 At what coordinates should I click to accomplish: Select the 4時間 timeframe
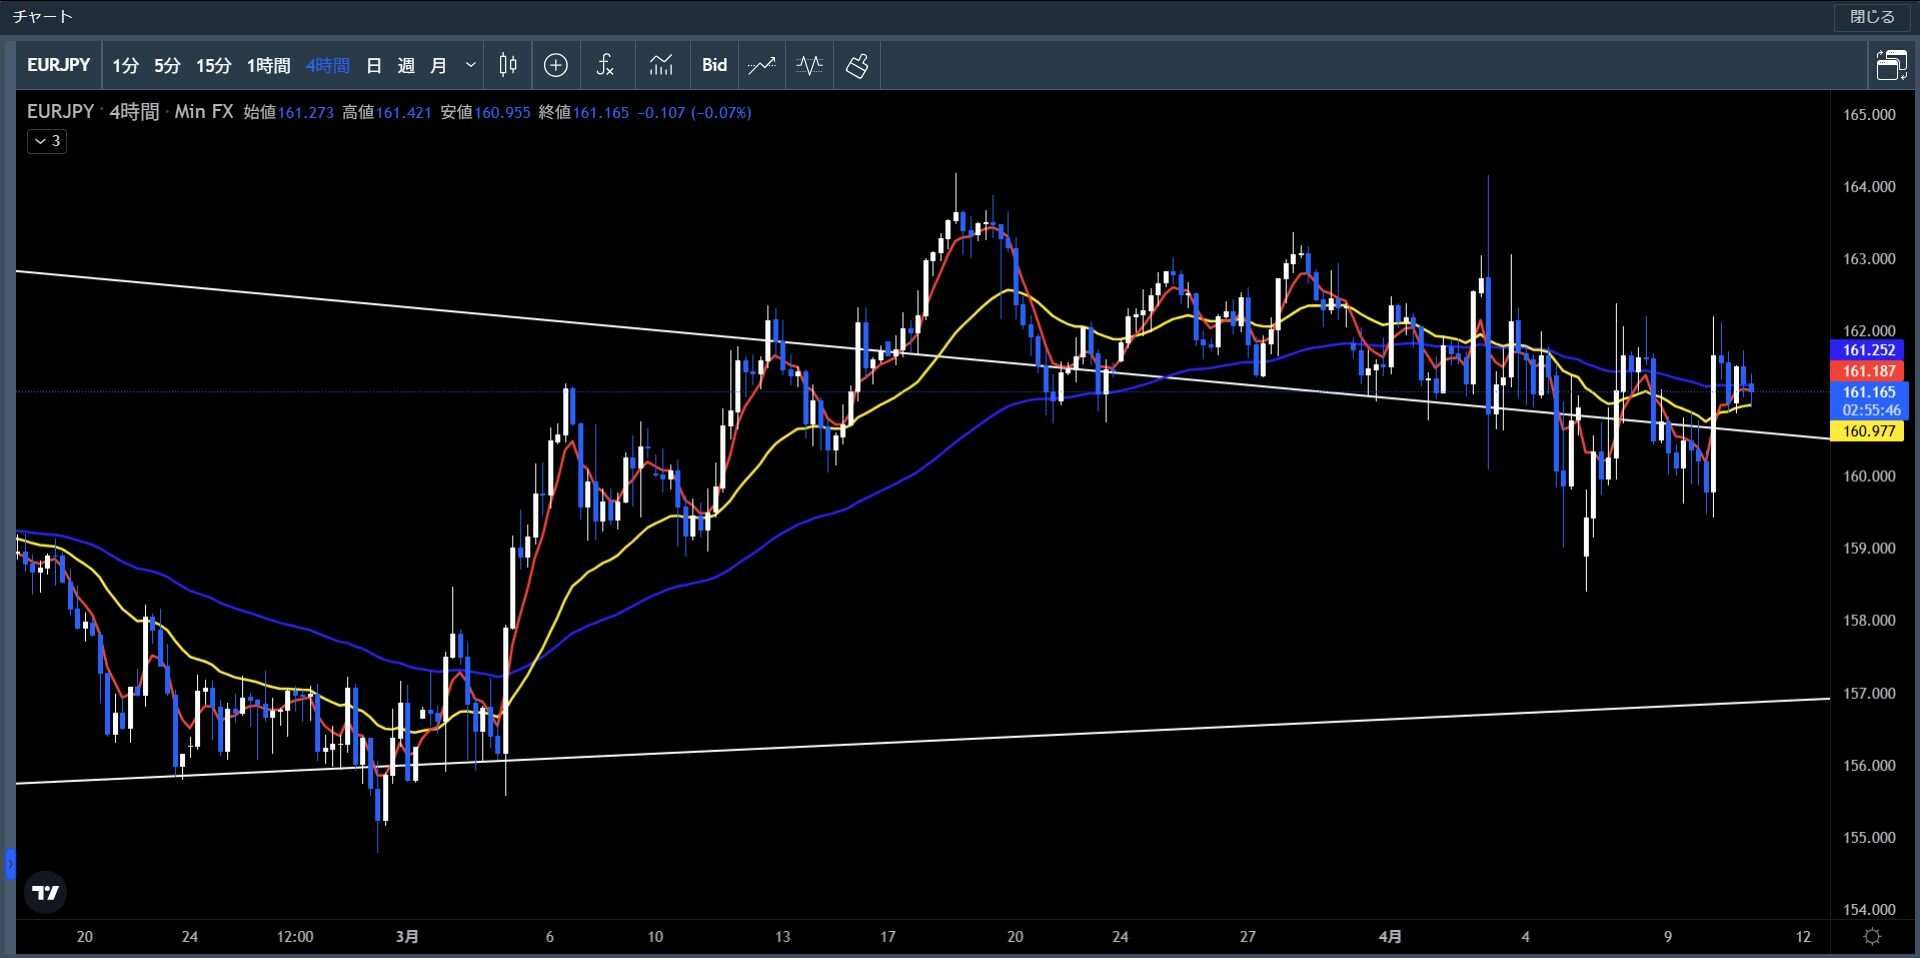[327, 66]
